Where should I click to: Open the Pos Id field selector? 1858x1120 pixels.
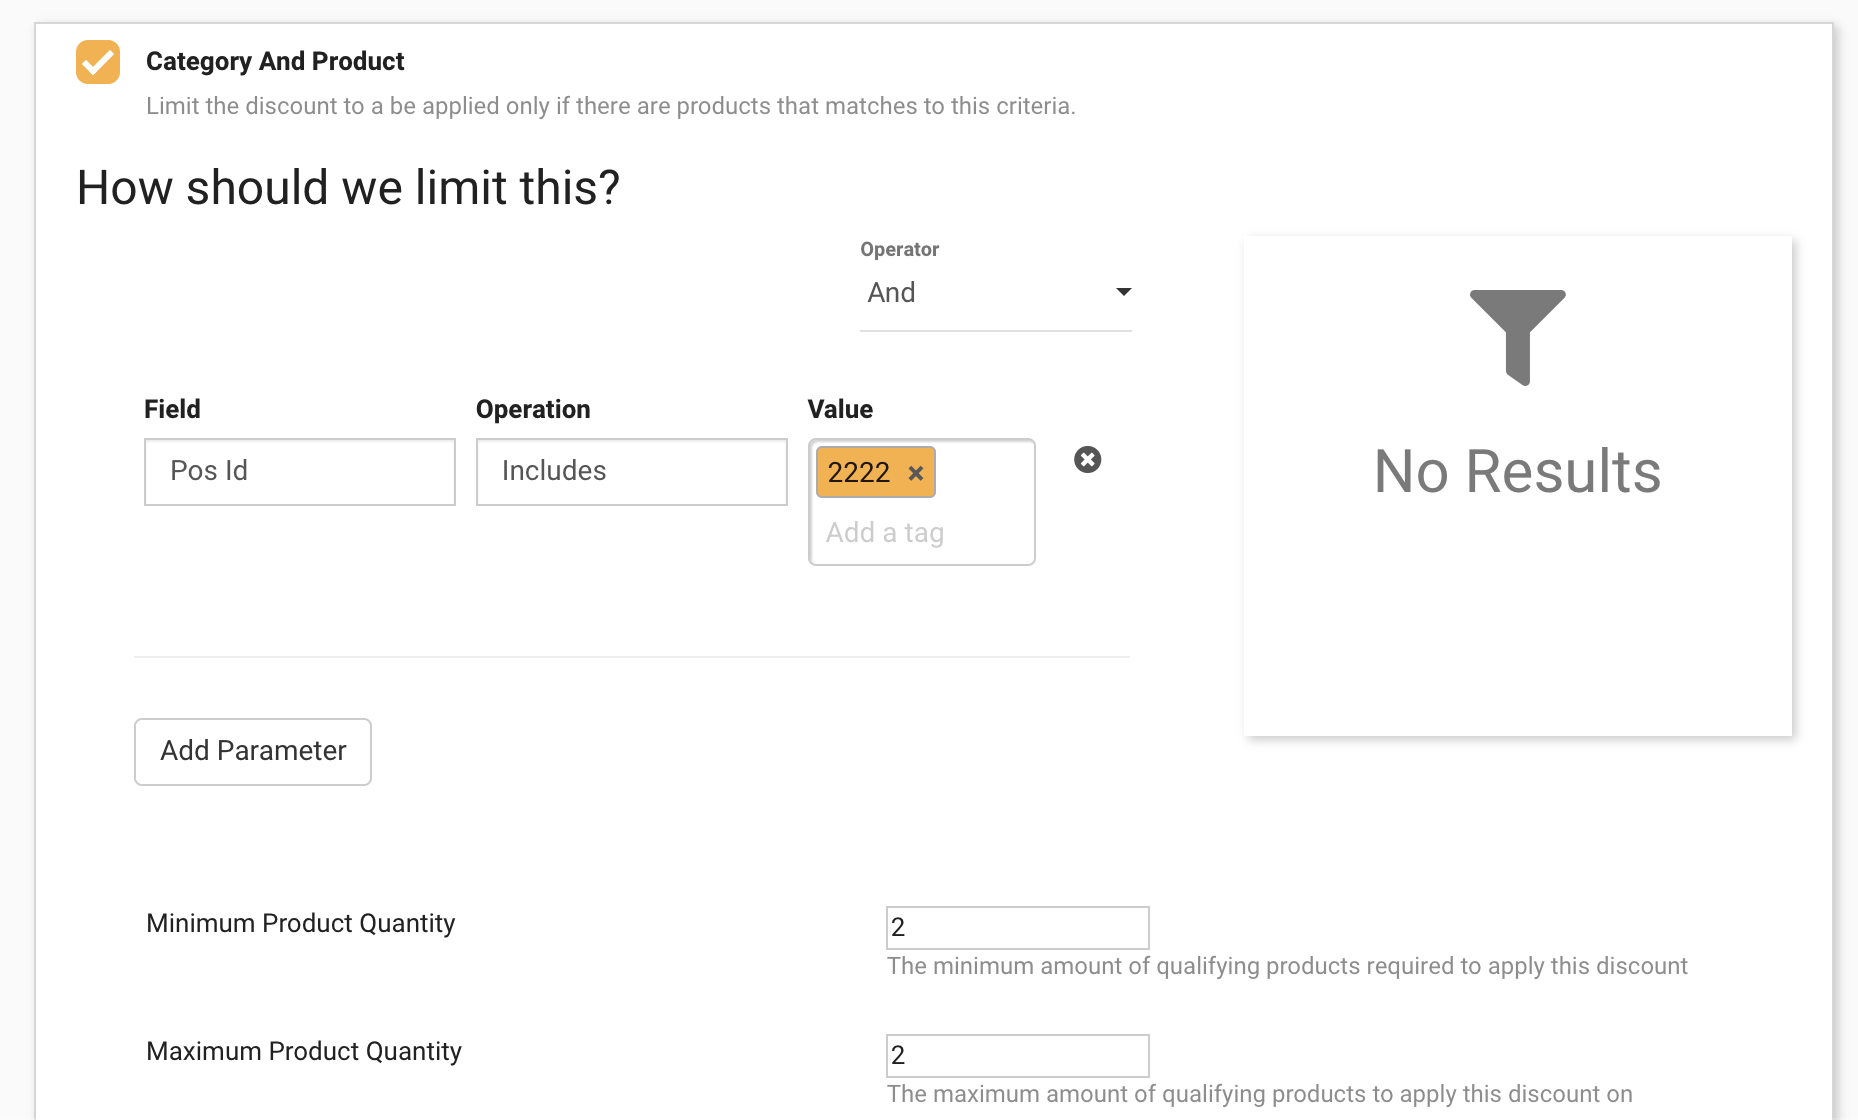click(x=299, y=472)
